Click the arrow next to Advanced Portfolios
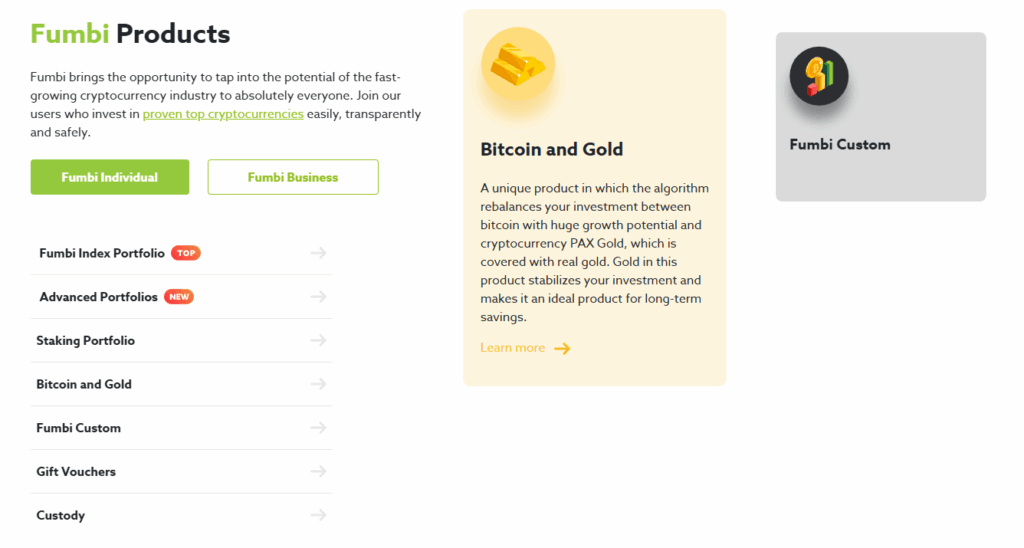 click(x=318, y=297)
